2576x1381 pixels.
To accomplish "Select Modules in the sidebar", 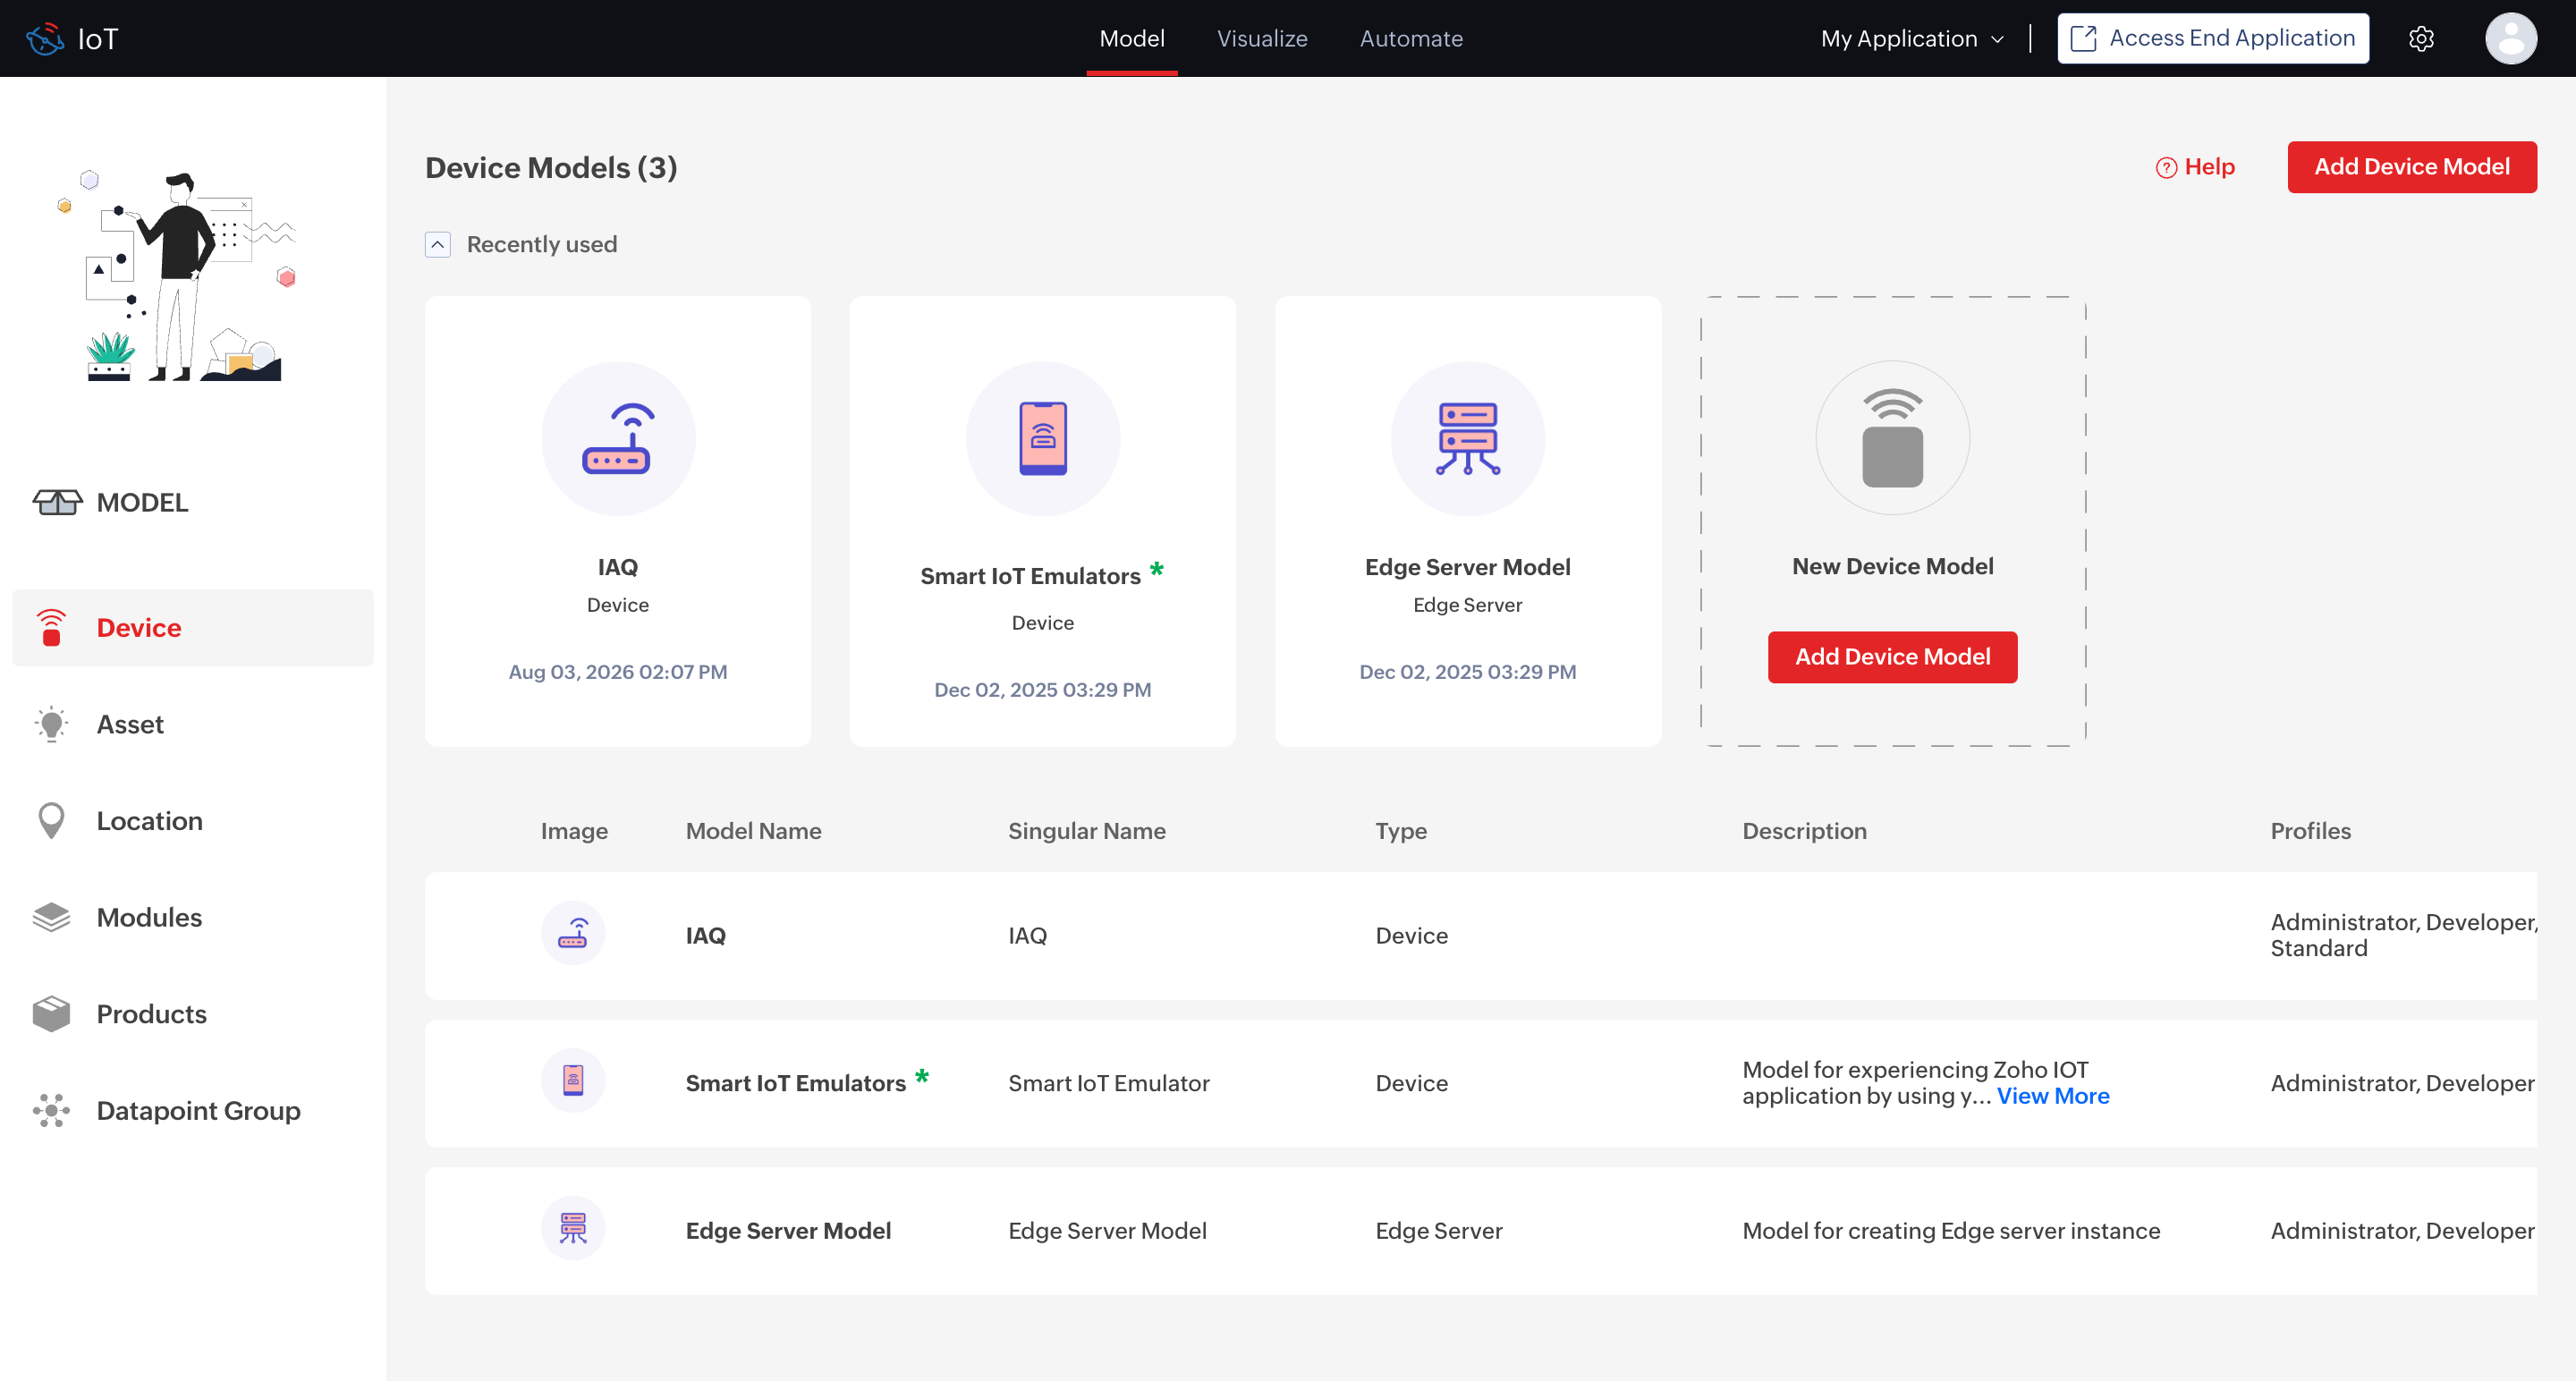I will (x=193, y=917).
